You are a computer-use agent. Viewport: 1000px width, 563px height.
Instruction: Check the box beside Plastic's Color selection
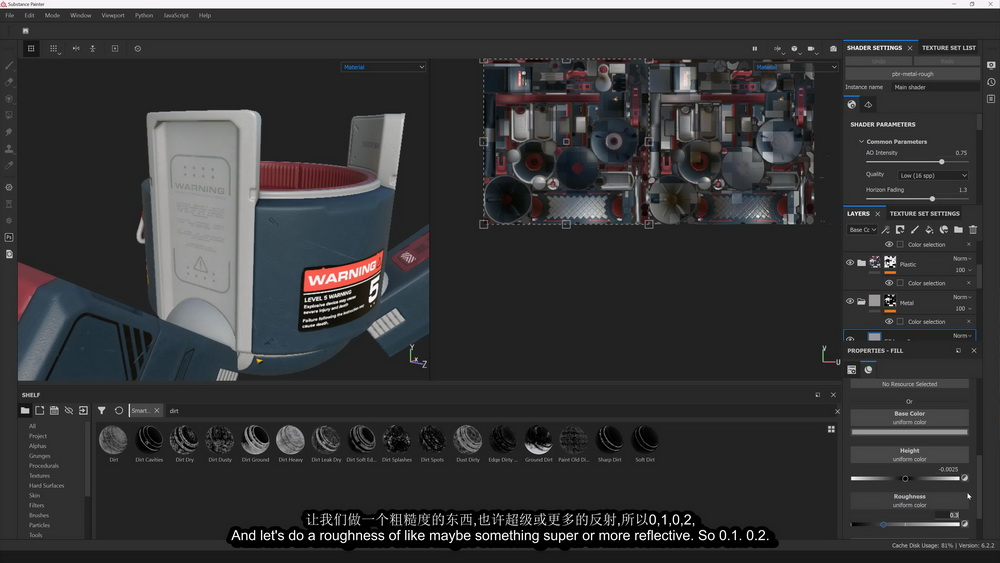pyautogui.click(x=900, y=283)
